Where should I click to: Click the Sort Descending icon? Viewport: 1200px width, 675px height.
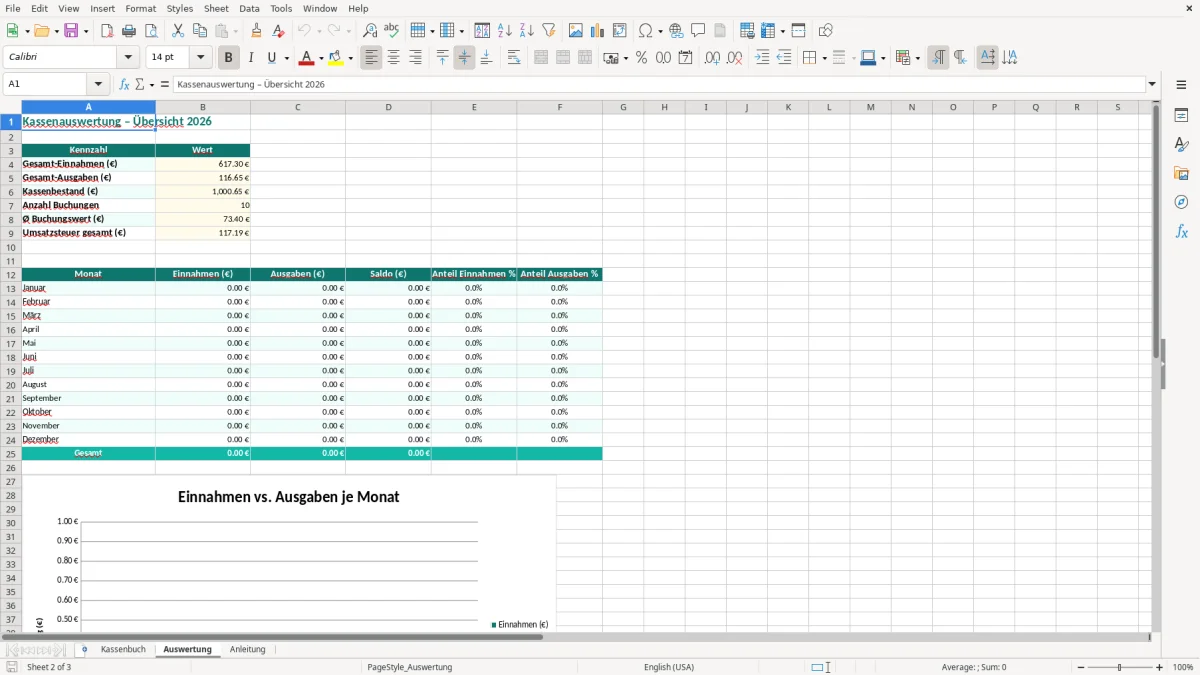527,31
